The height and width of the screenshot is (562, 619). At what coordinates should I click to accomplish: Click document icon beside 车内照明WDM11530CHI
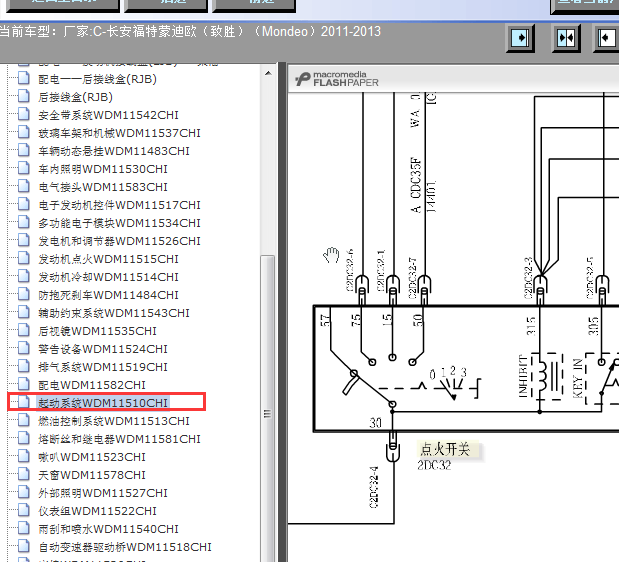24,168
